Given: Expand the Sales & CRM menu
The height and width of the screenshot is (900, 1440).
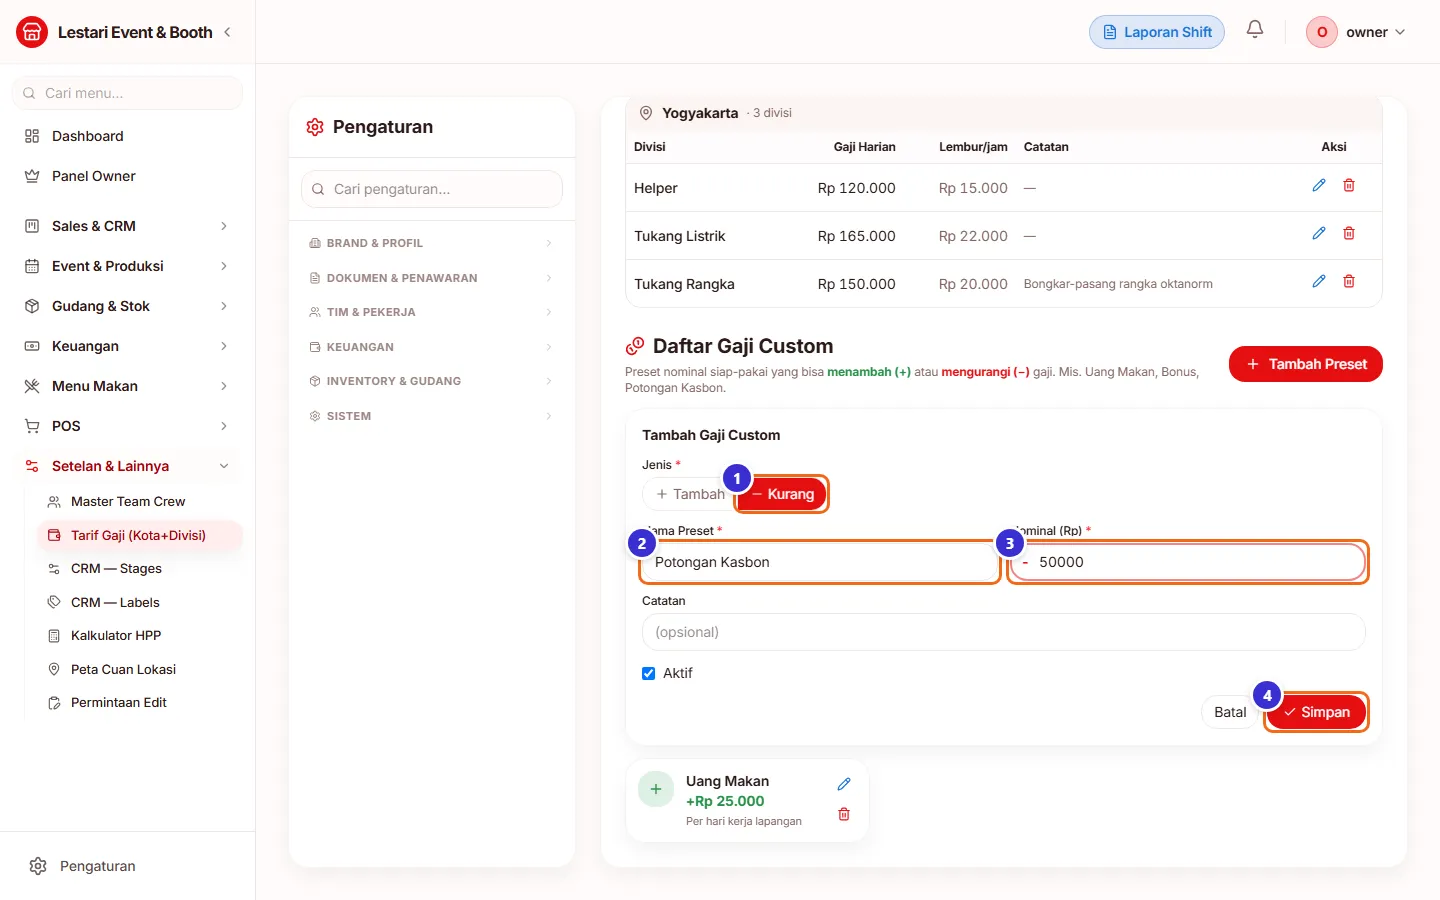Looking at the screenshot, I should (127, 226).
